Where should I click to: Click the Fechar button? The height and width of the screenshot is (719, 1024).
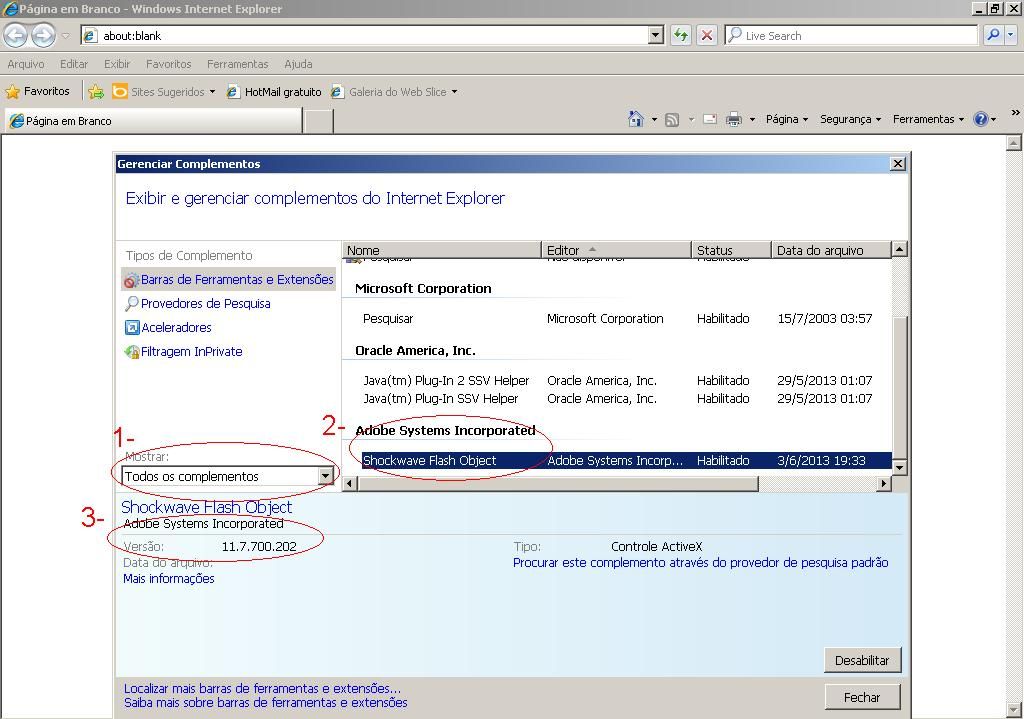(862, 697)
